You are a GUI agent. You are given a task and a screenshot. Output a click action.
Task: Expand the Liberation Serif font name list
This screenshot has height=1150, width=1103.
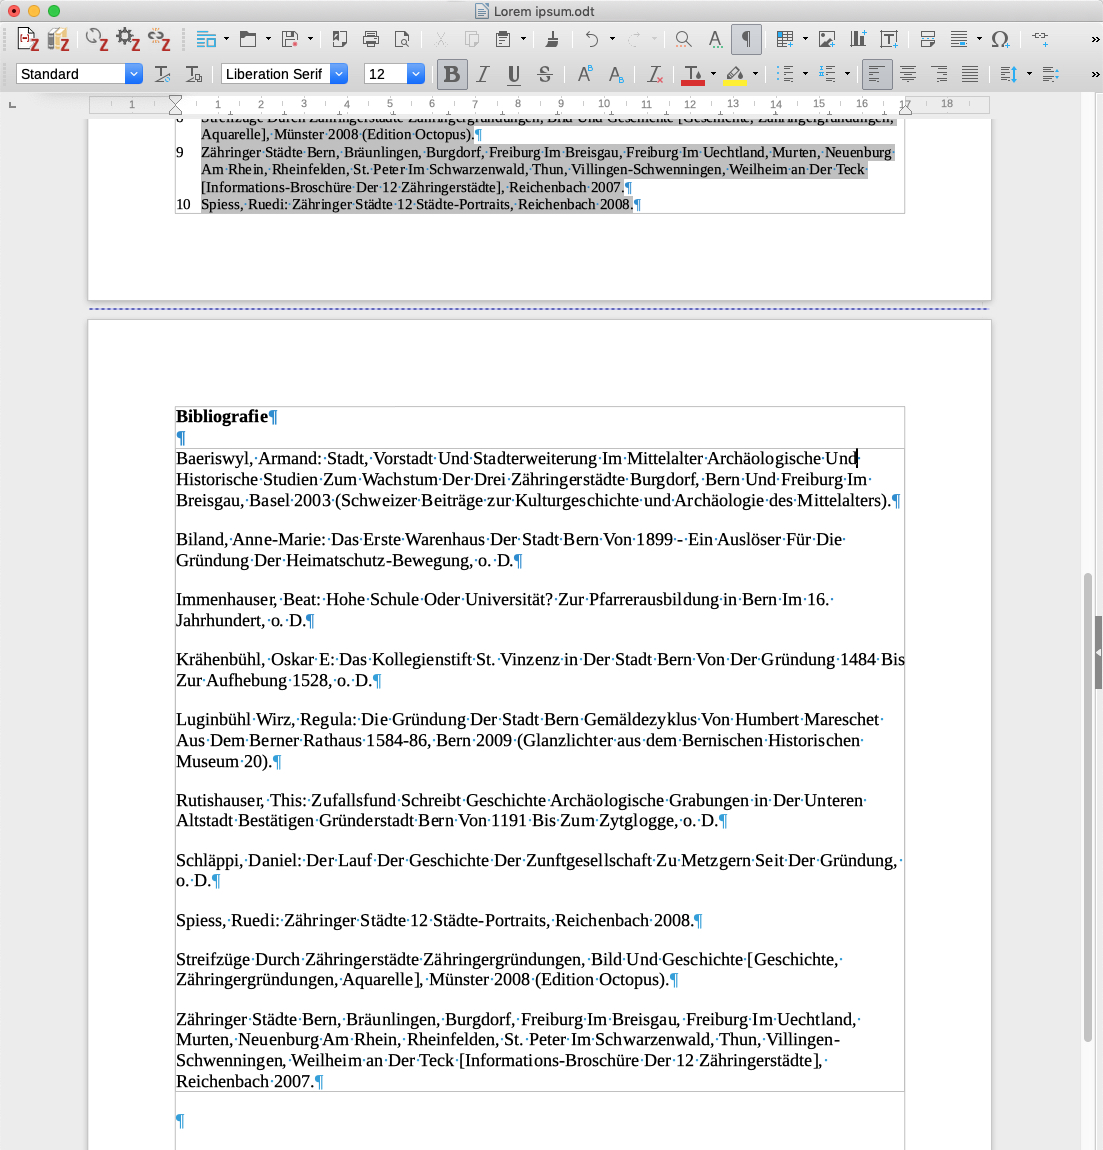339,74
